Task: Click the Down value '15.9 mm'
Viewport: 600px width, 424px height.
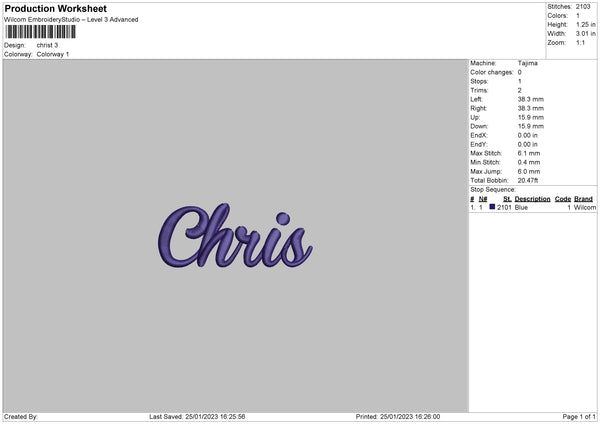Action: (x=531, y=126)
